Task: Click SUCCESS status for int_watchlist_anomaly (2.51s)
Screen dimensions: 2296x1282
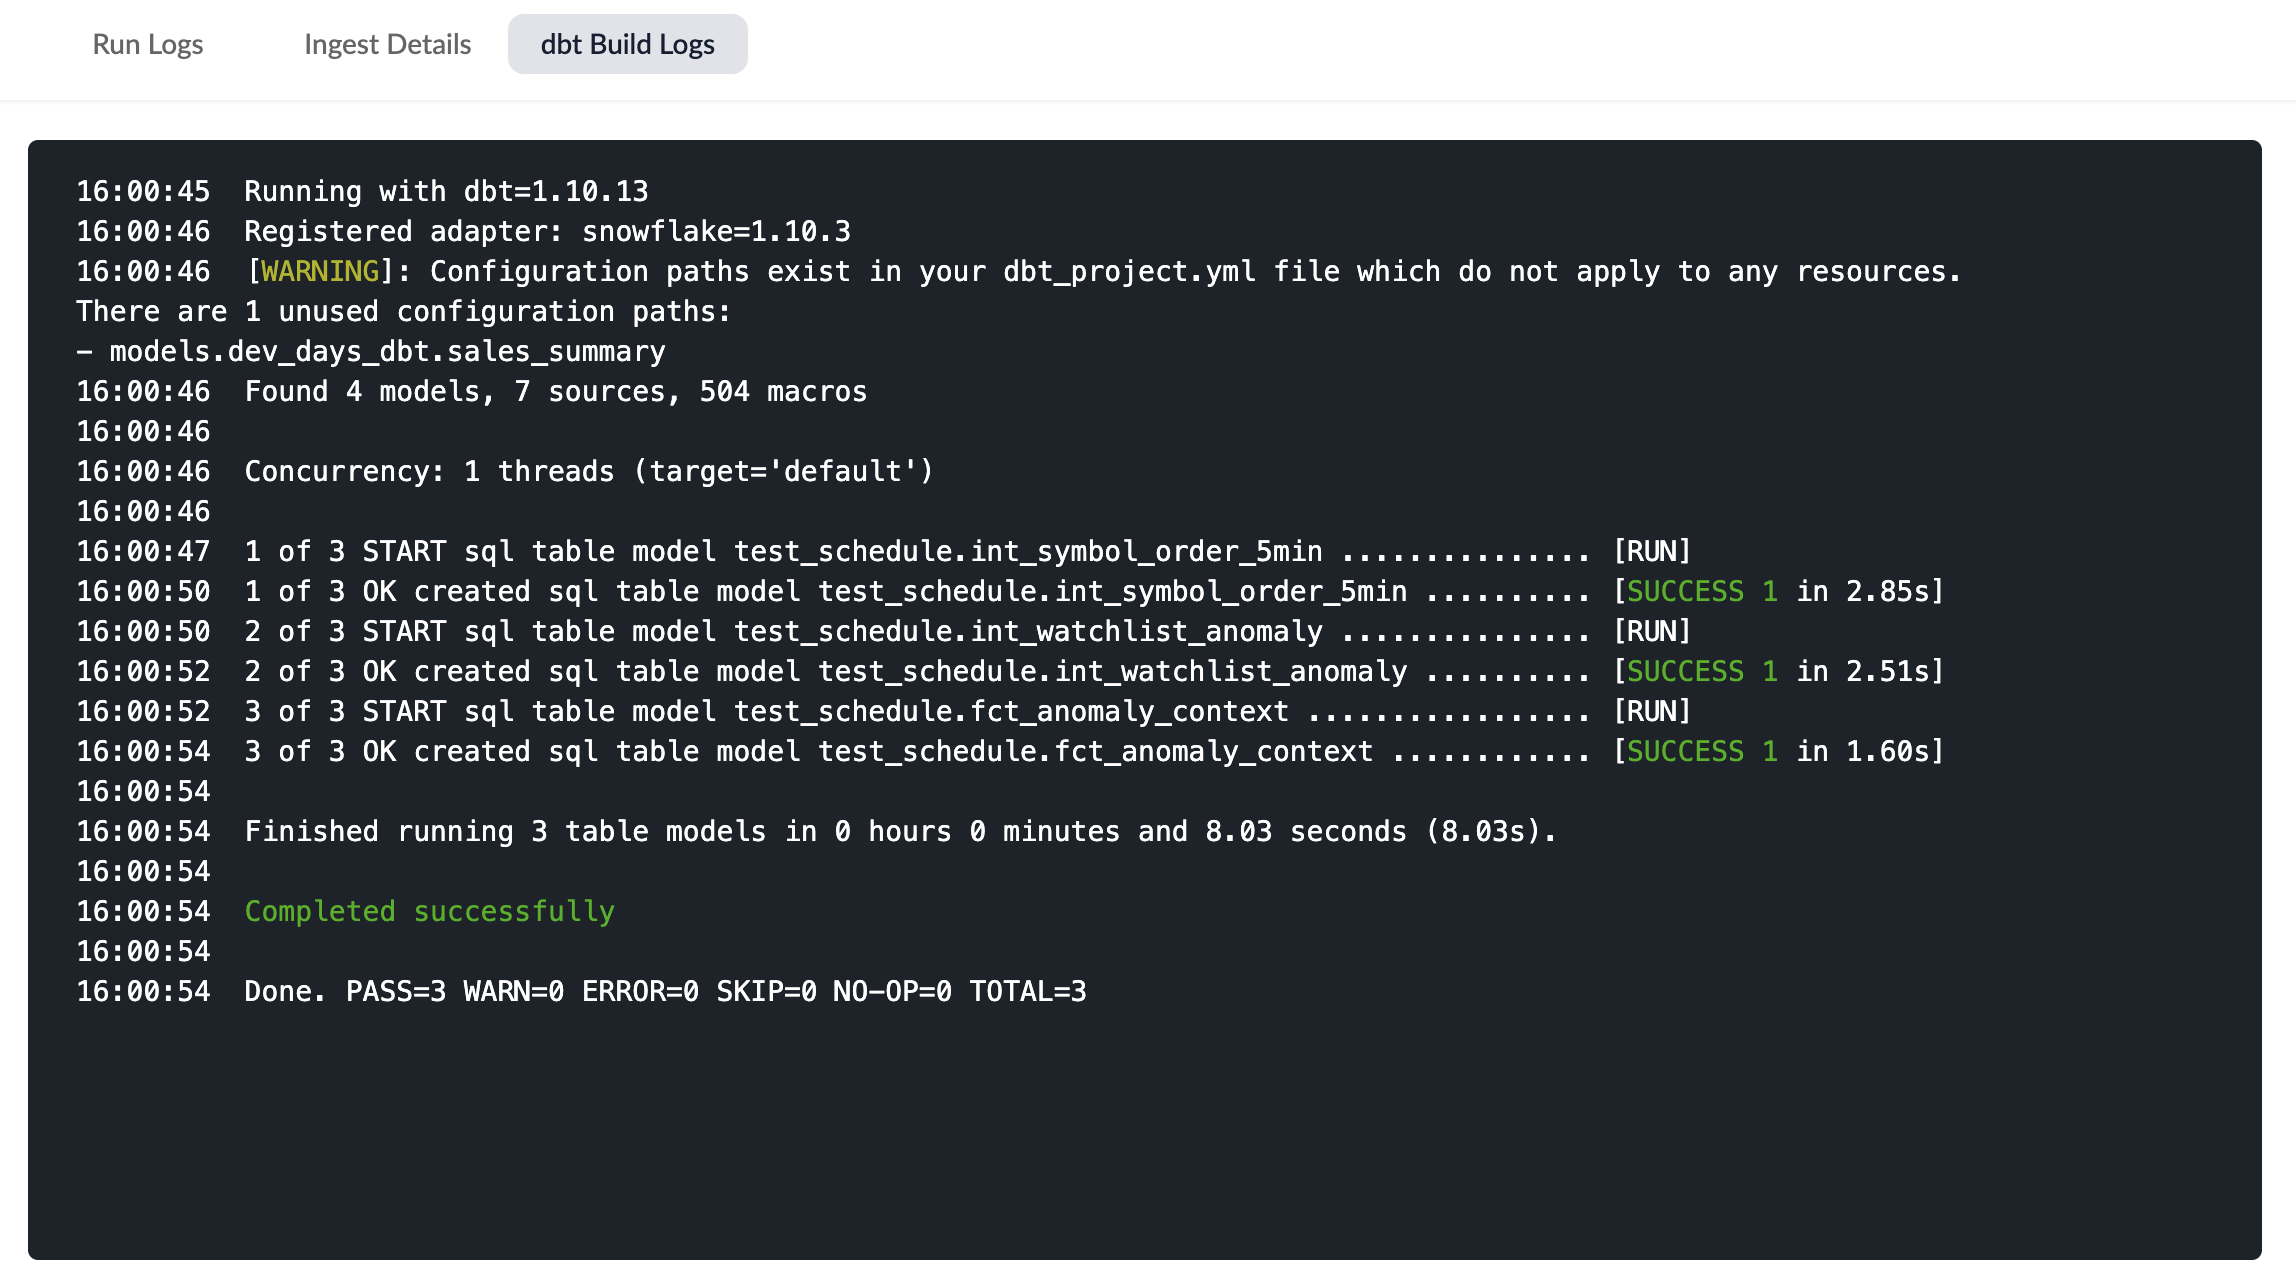Action: click(1685, 672)
